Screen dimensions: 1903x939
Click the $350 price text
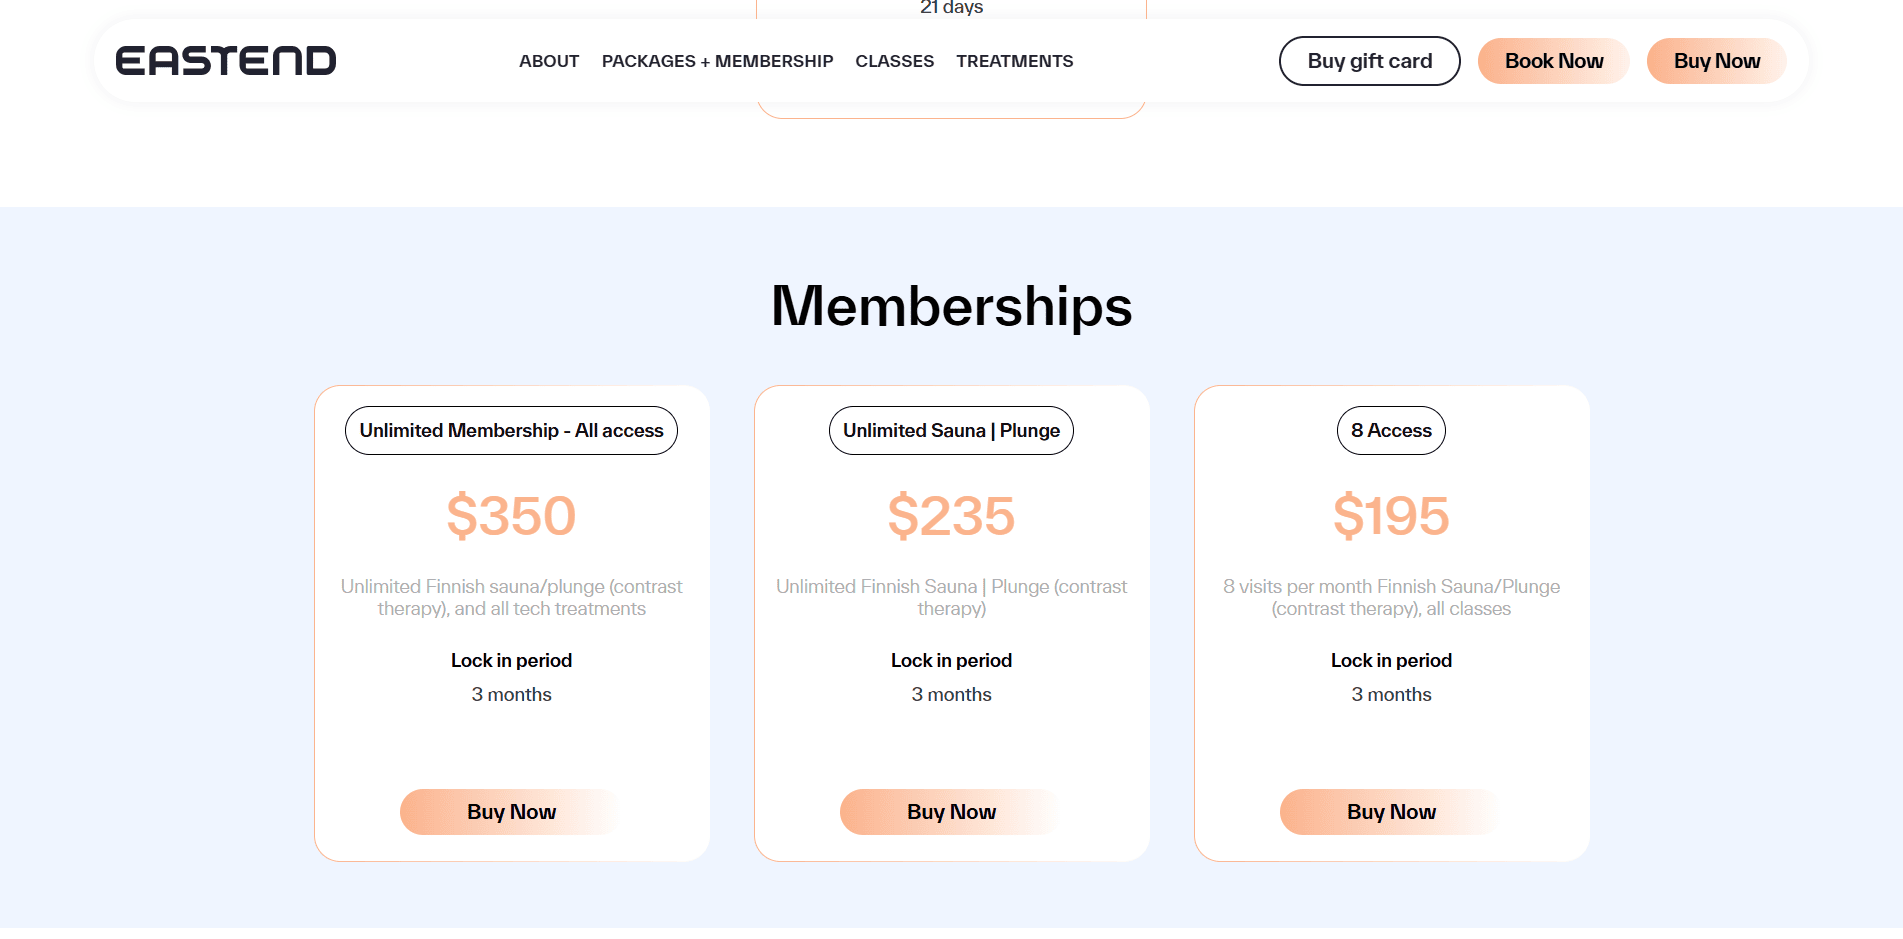click(x=511, y=516)
